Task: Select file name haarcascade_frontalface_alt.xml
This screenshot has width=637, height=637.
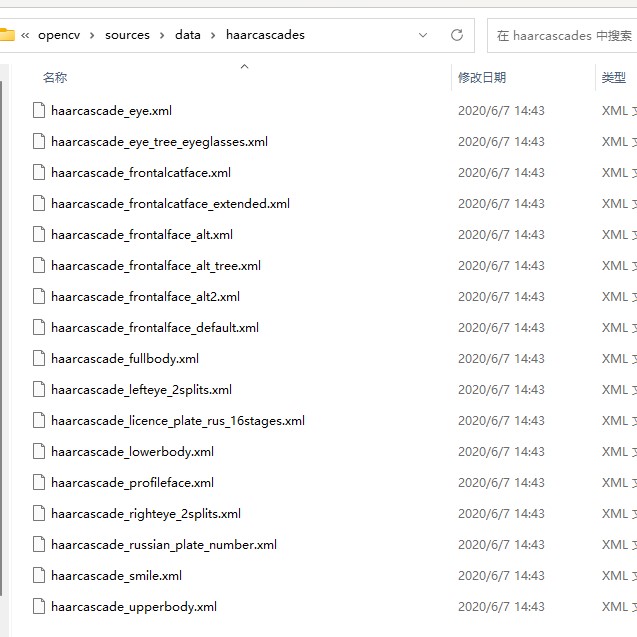Action: coord(142,235)
